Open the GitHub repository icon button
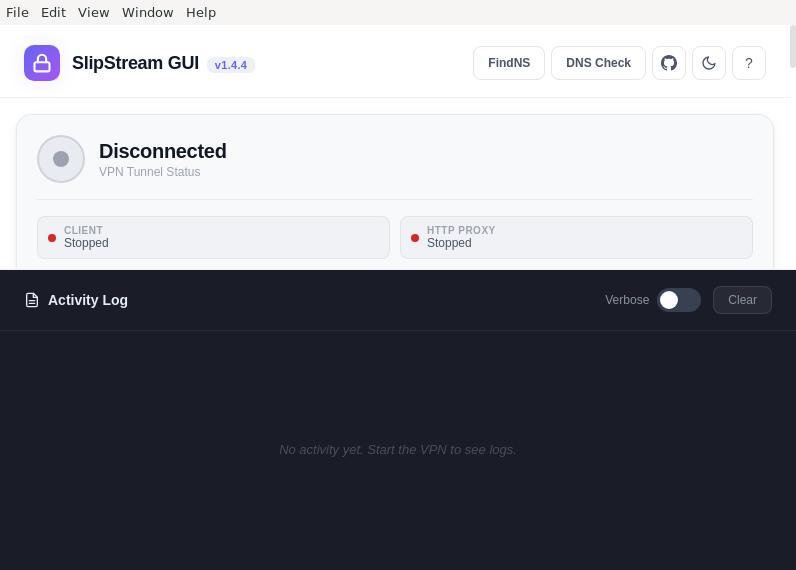 coord(669,63)
